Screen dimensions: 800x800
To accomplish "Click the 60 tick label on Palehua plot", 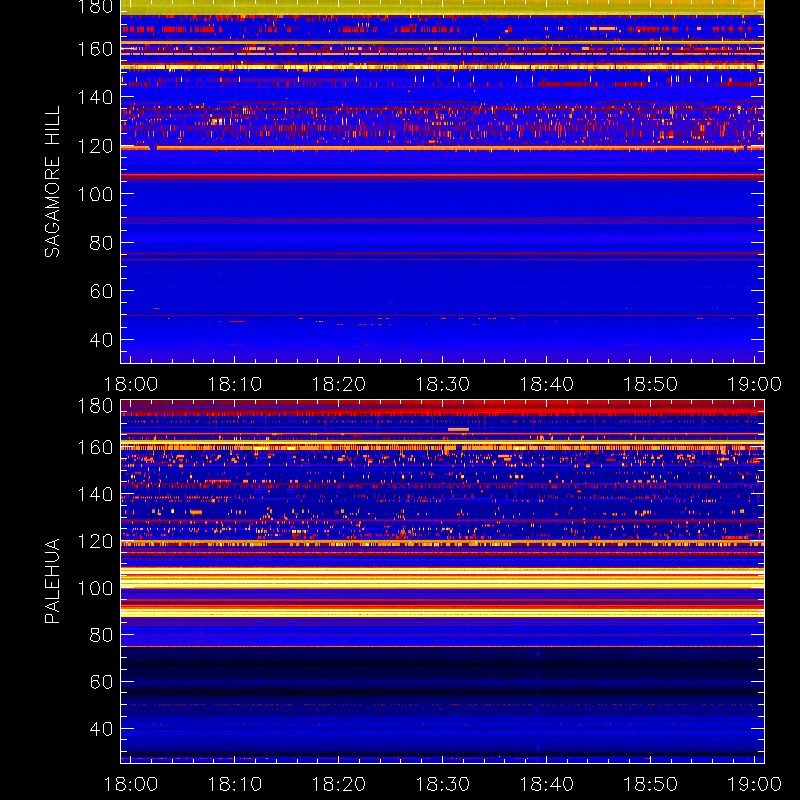I will (x=101, y=682).
